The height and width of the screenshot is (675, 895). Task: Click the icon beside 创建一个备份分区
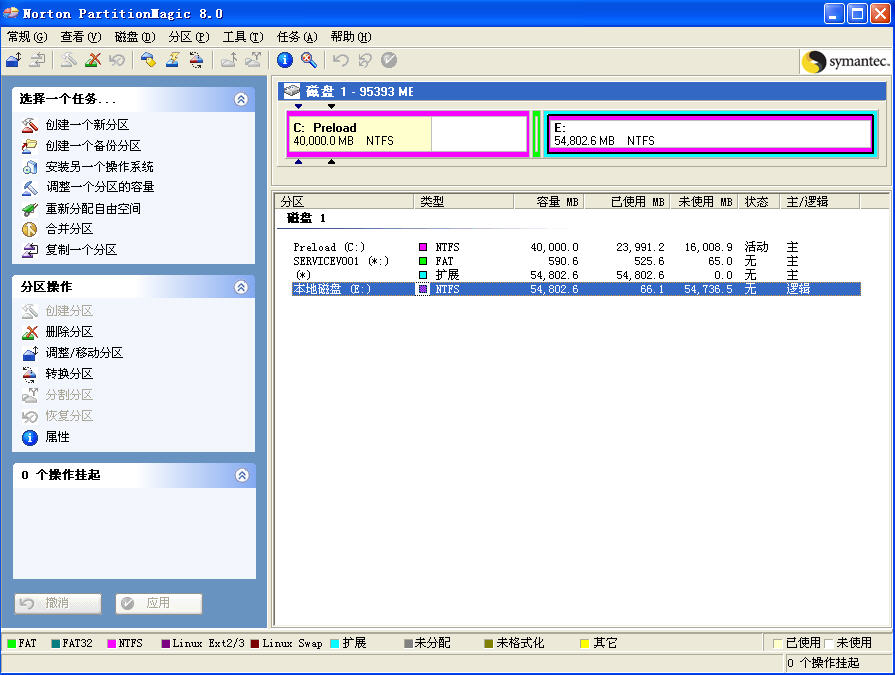(x=30, y=145)
